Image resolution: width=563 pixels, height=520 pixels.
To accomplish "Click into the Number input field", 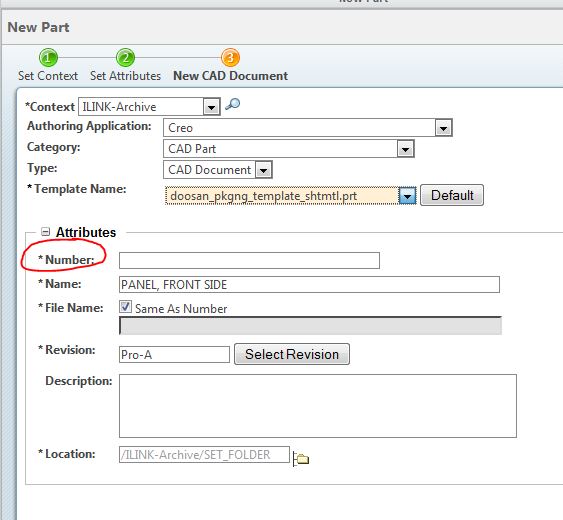I will click(249, 260).
